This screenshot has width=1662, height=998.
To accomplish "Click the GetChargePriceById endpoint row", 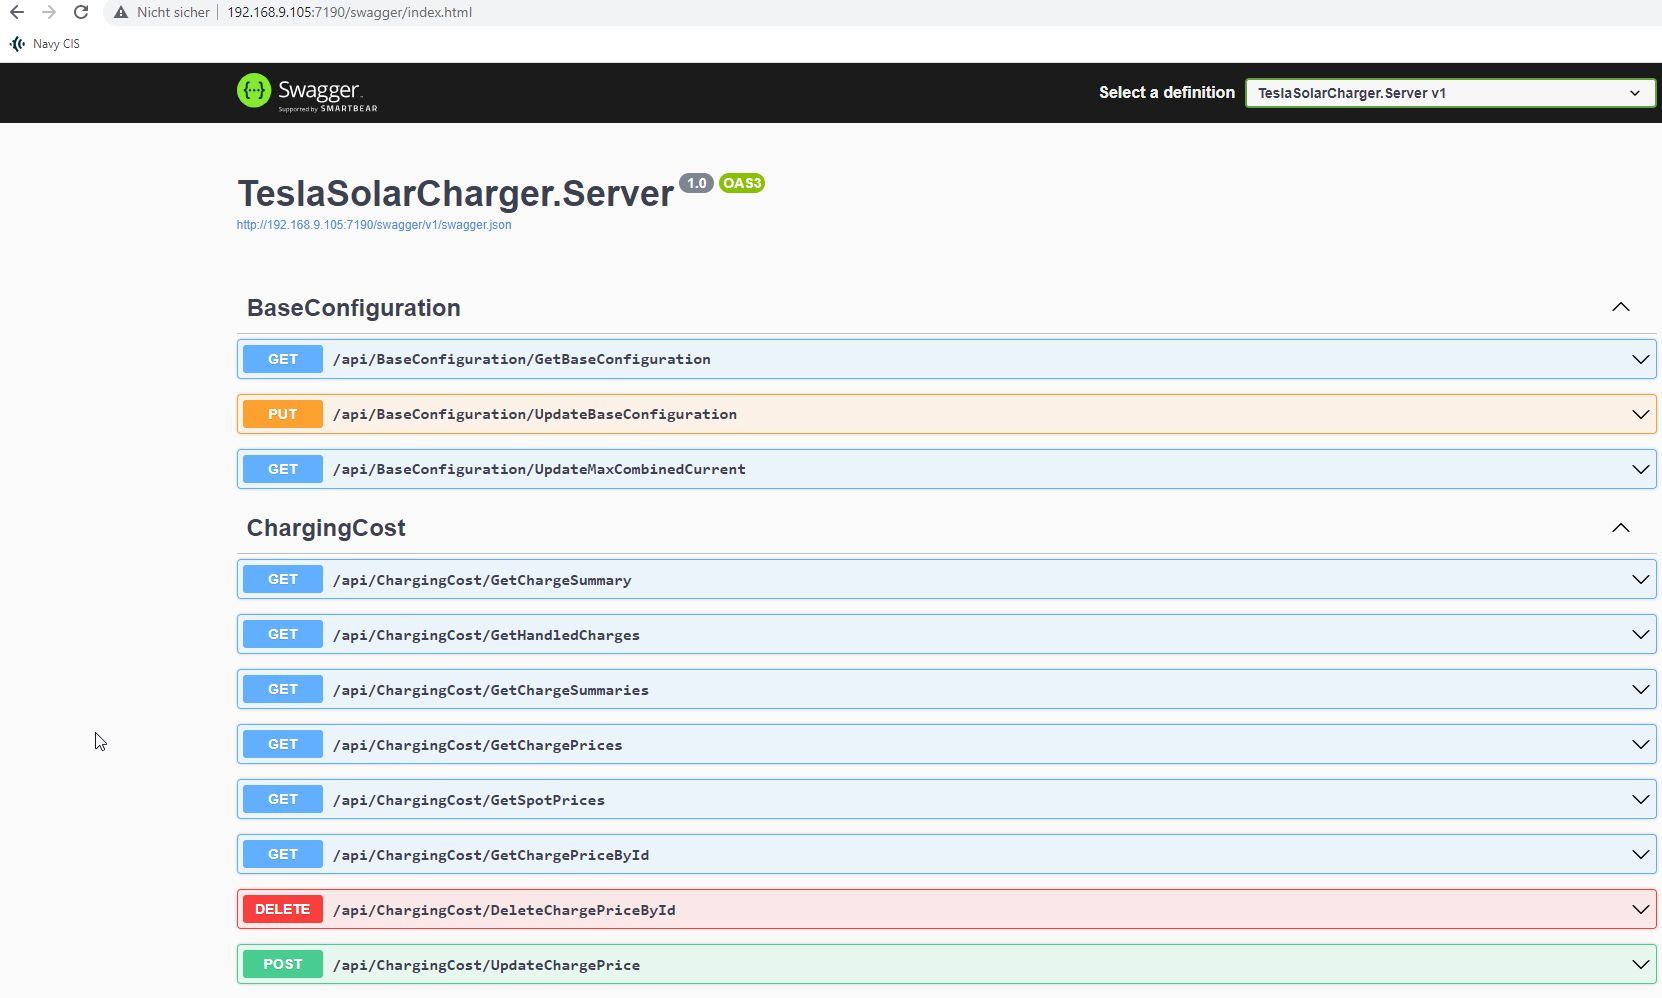I will 900,855.
